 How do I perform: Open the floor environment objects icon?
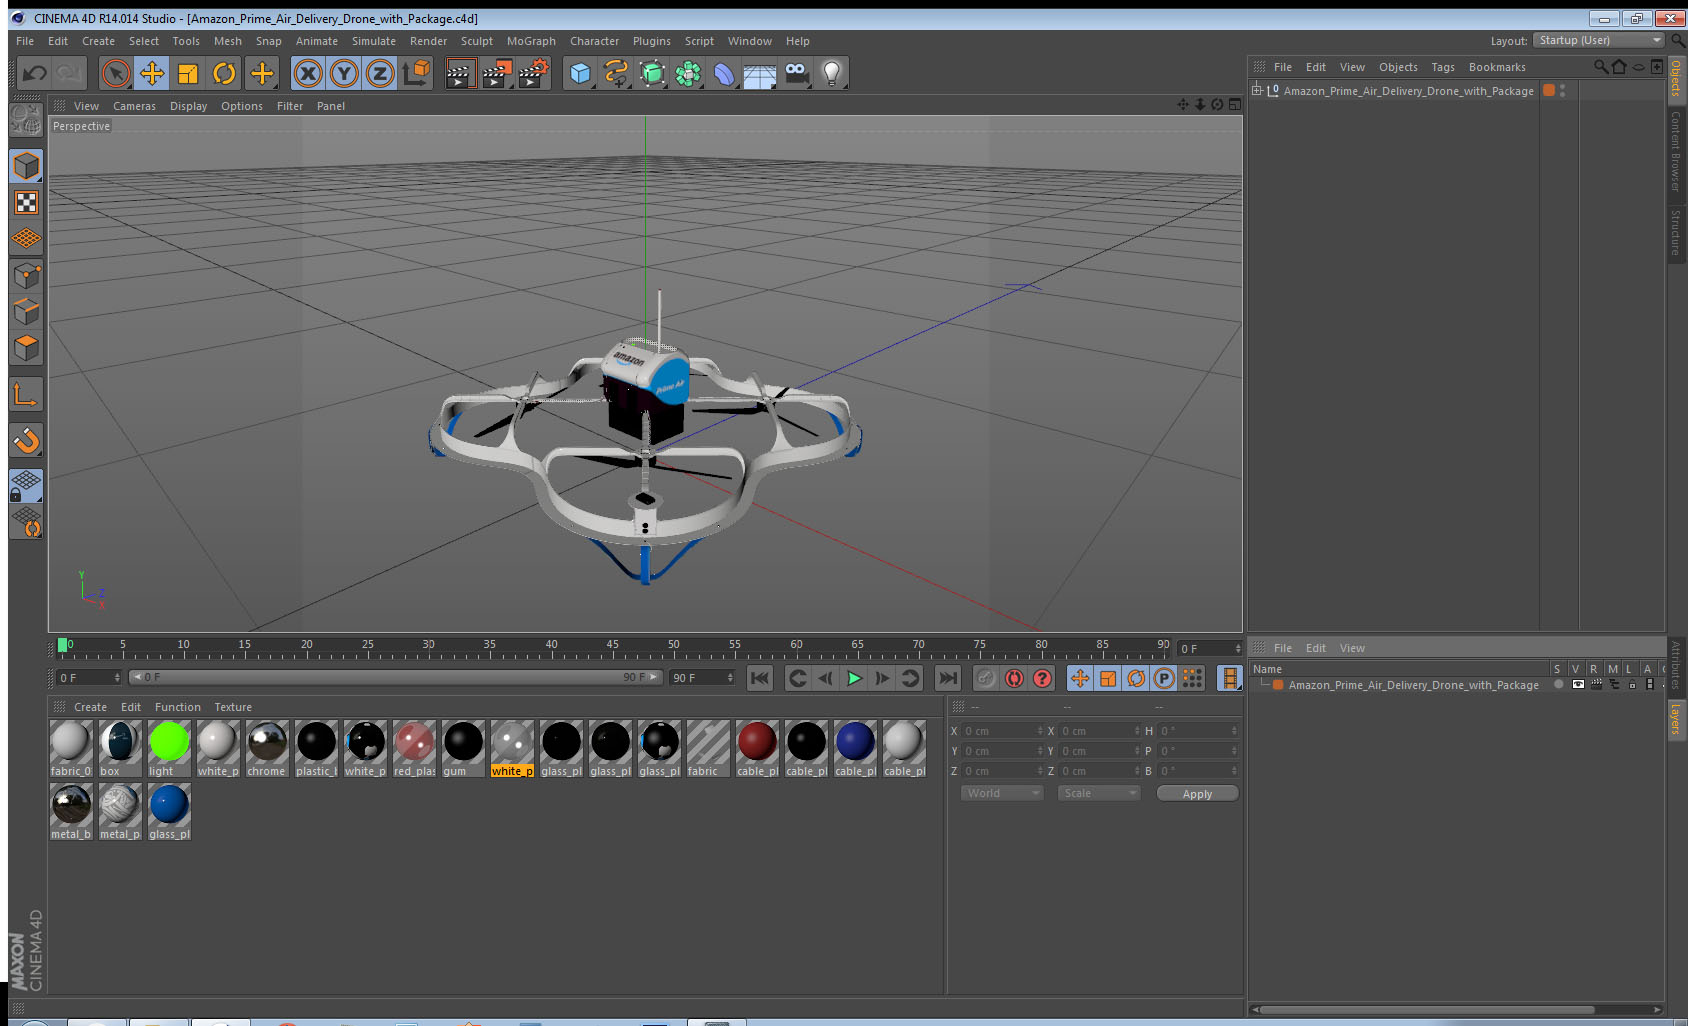(760, 73)
